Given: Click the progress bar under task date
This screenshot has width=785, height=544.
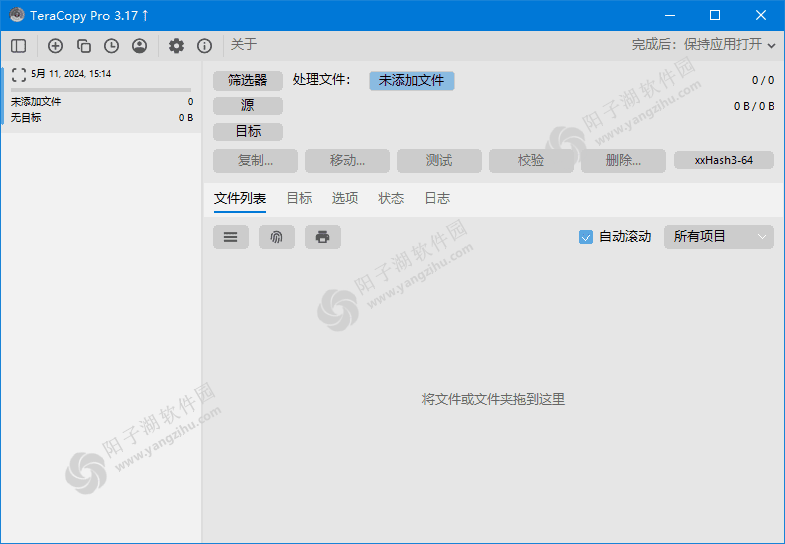Looking at the screenshot, I should coord(101,90).
